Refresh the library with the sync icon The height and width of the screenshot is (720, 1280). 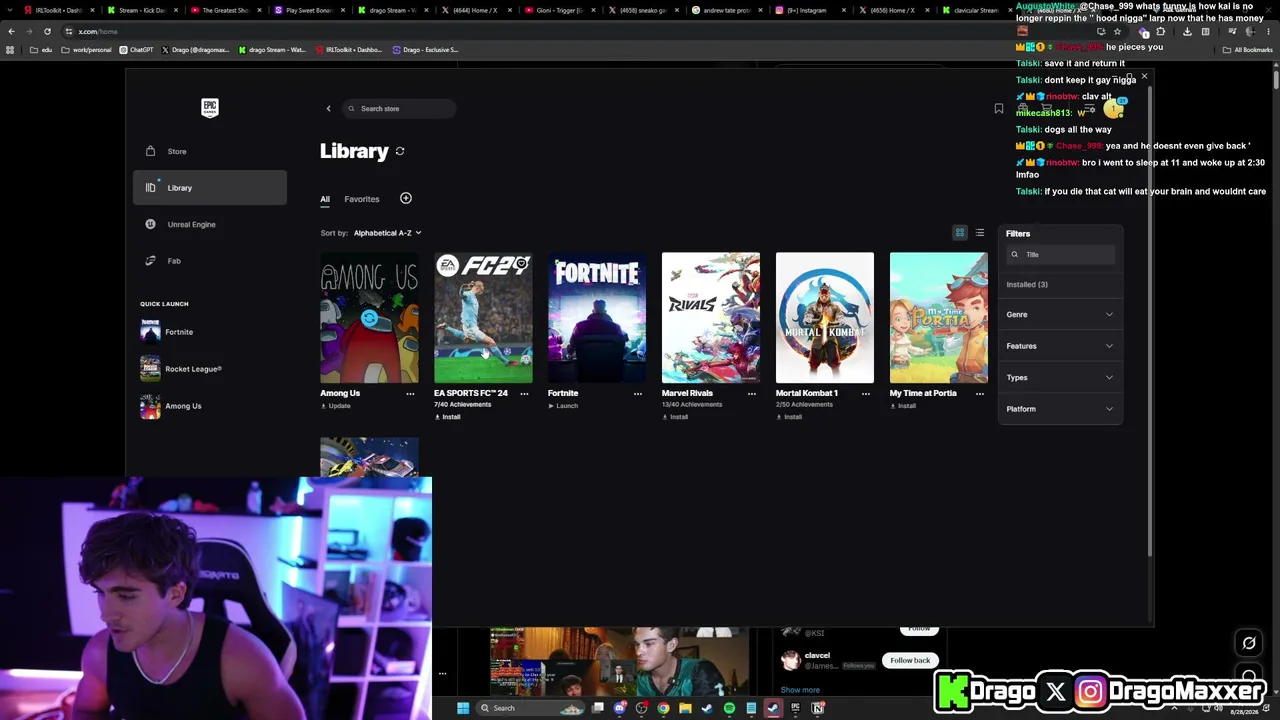[400, 151]
